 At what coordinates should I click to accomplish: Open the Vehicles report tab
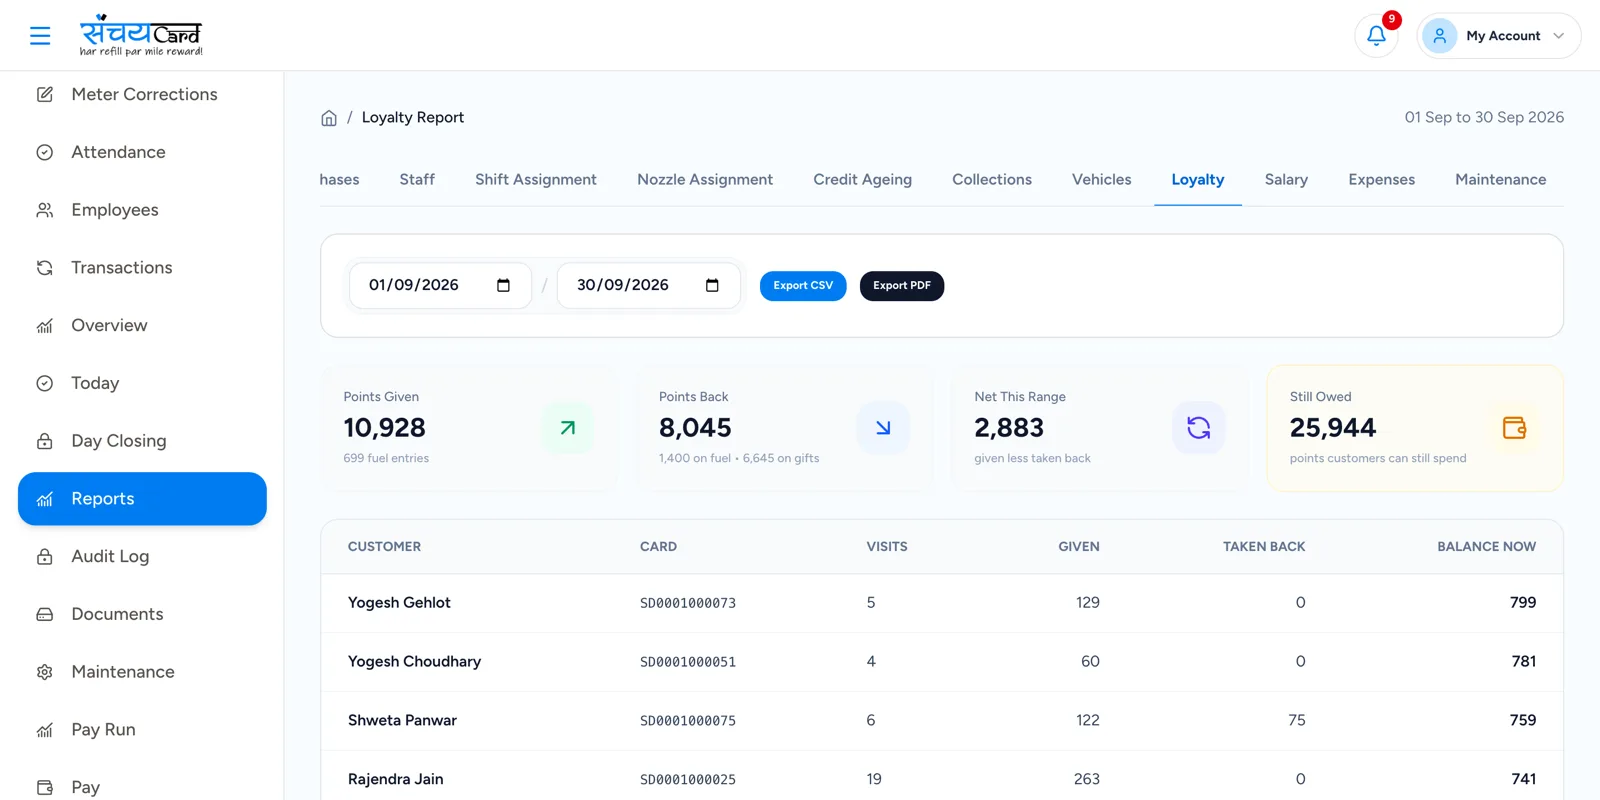pyautogui.click(x=1101, y=180)
